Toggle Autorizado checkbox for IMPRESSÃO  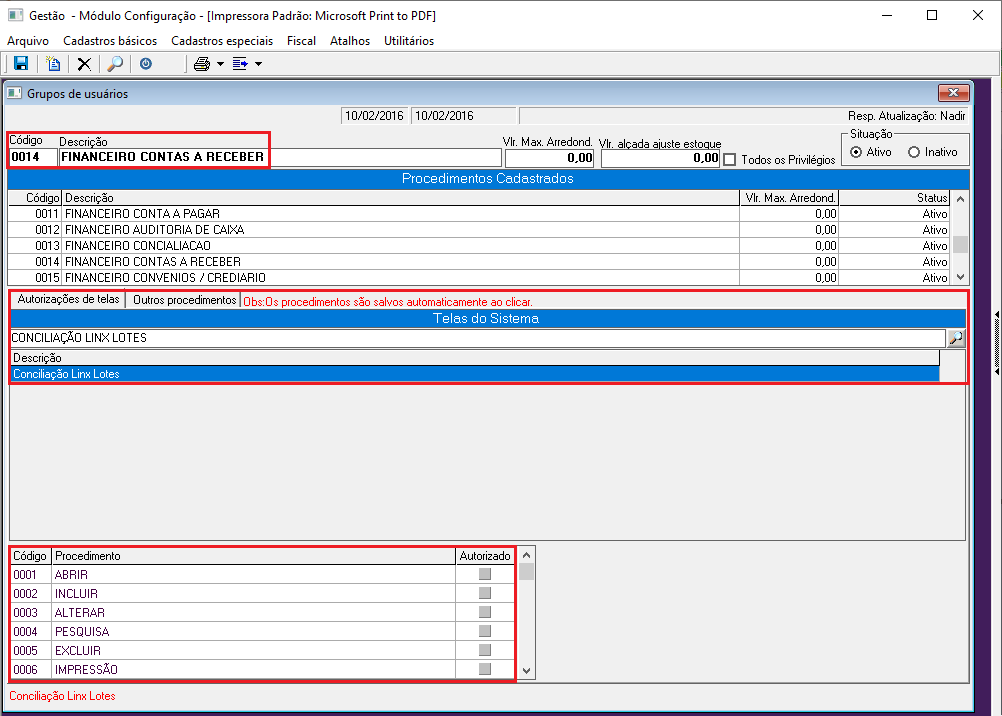(485, 669)
